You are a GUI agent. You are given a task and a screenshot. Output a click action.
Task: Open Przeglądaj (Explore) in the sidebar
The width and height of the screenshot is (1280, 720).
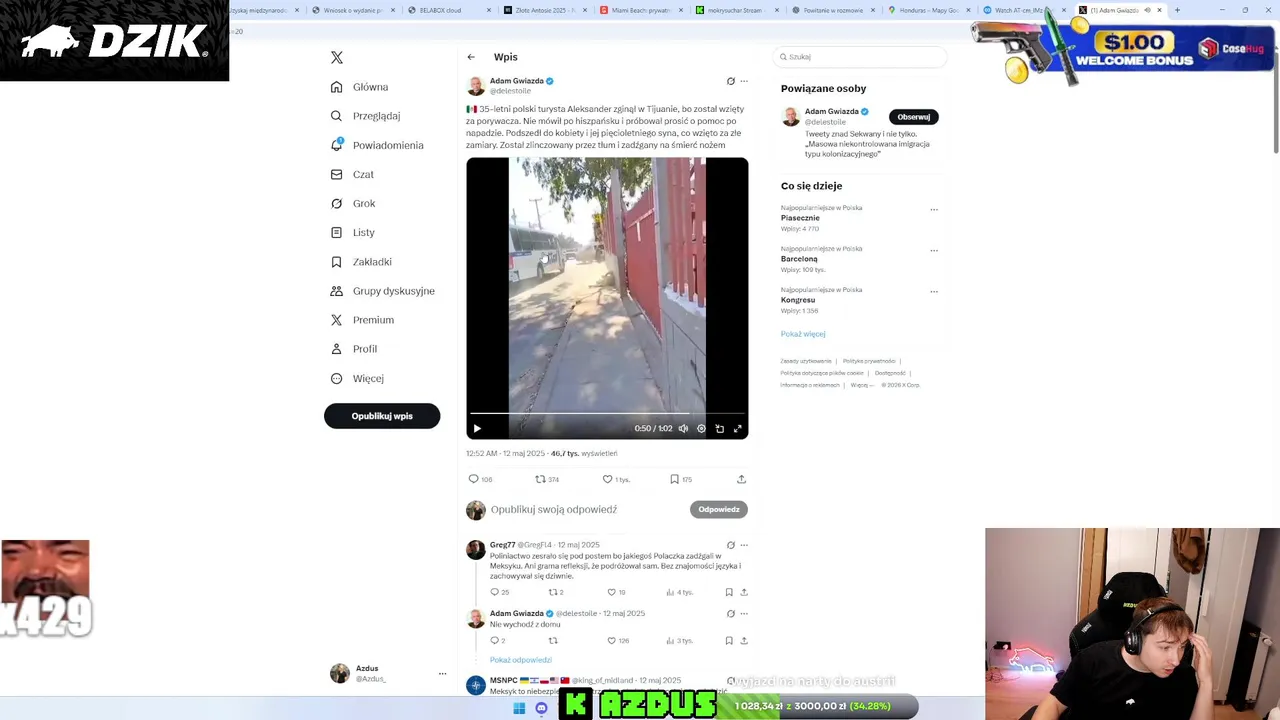point(366,116)
